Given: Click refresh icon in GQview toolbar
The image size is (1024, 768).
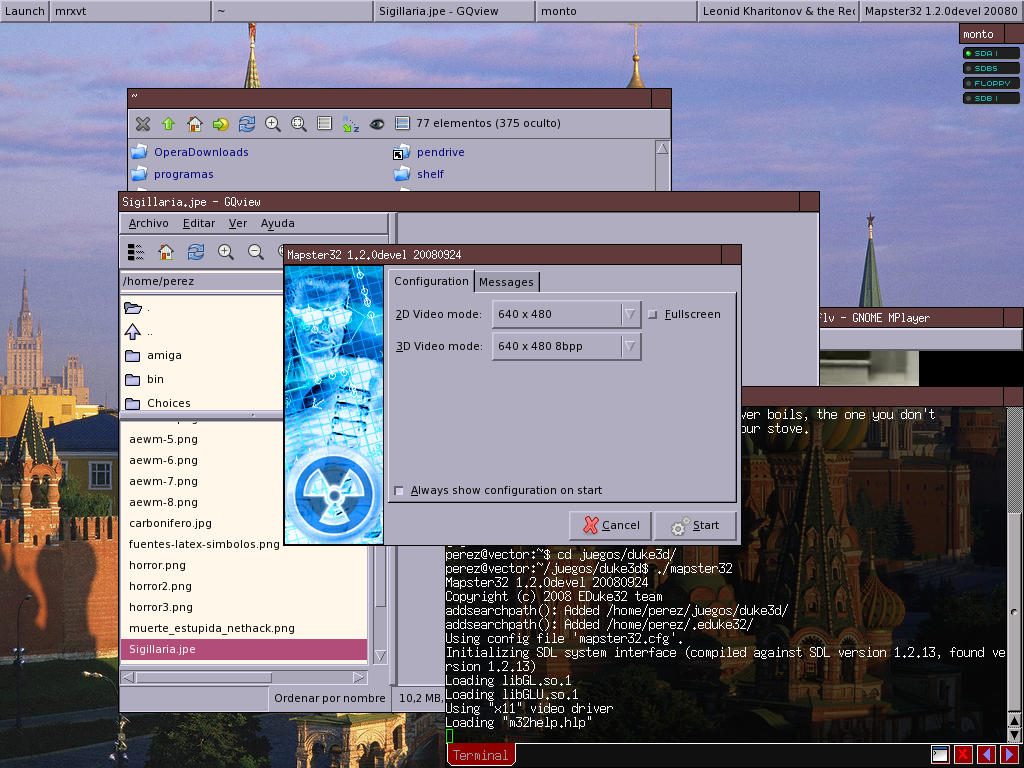Looking at the screenshot, I should [196, 252].
